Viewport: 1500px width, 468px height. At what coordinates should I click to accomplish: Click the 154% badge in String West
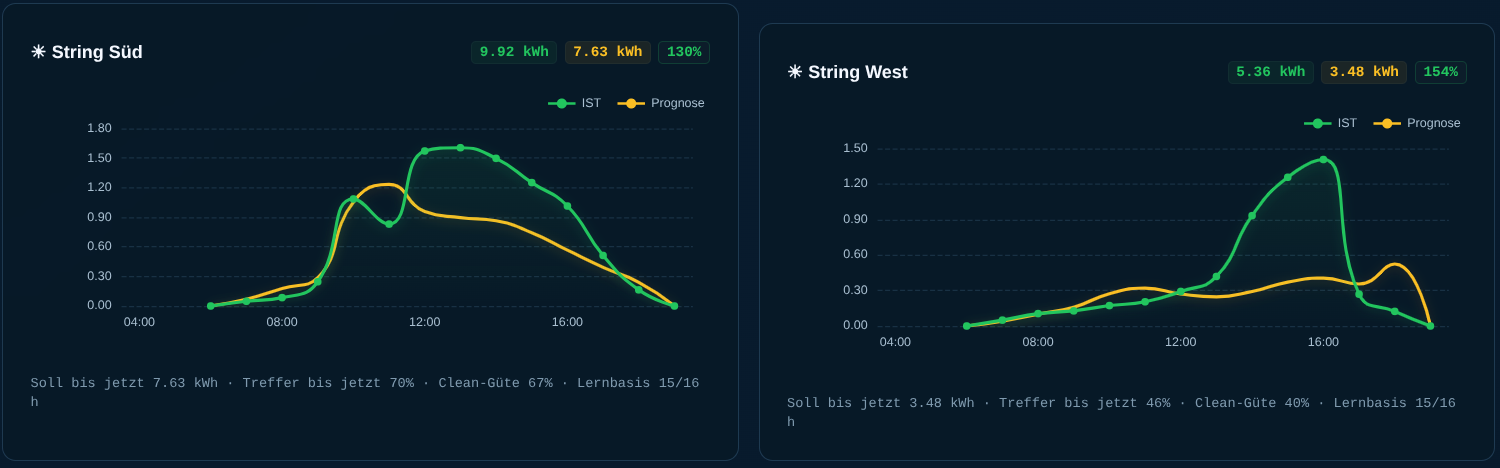click(1441, 72)
